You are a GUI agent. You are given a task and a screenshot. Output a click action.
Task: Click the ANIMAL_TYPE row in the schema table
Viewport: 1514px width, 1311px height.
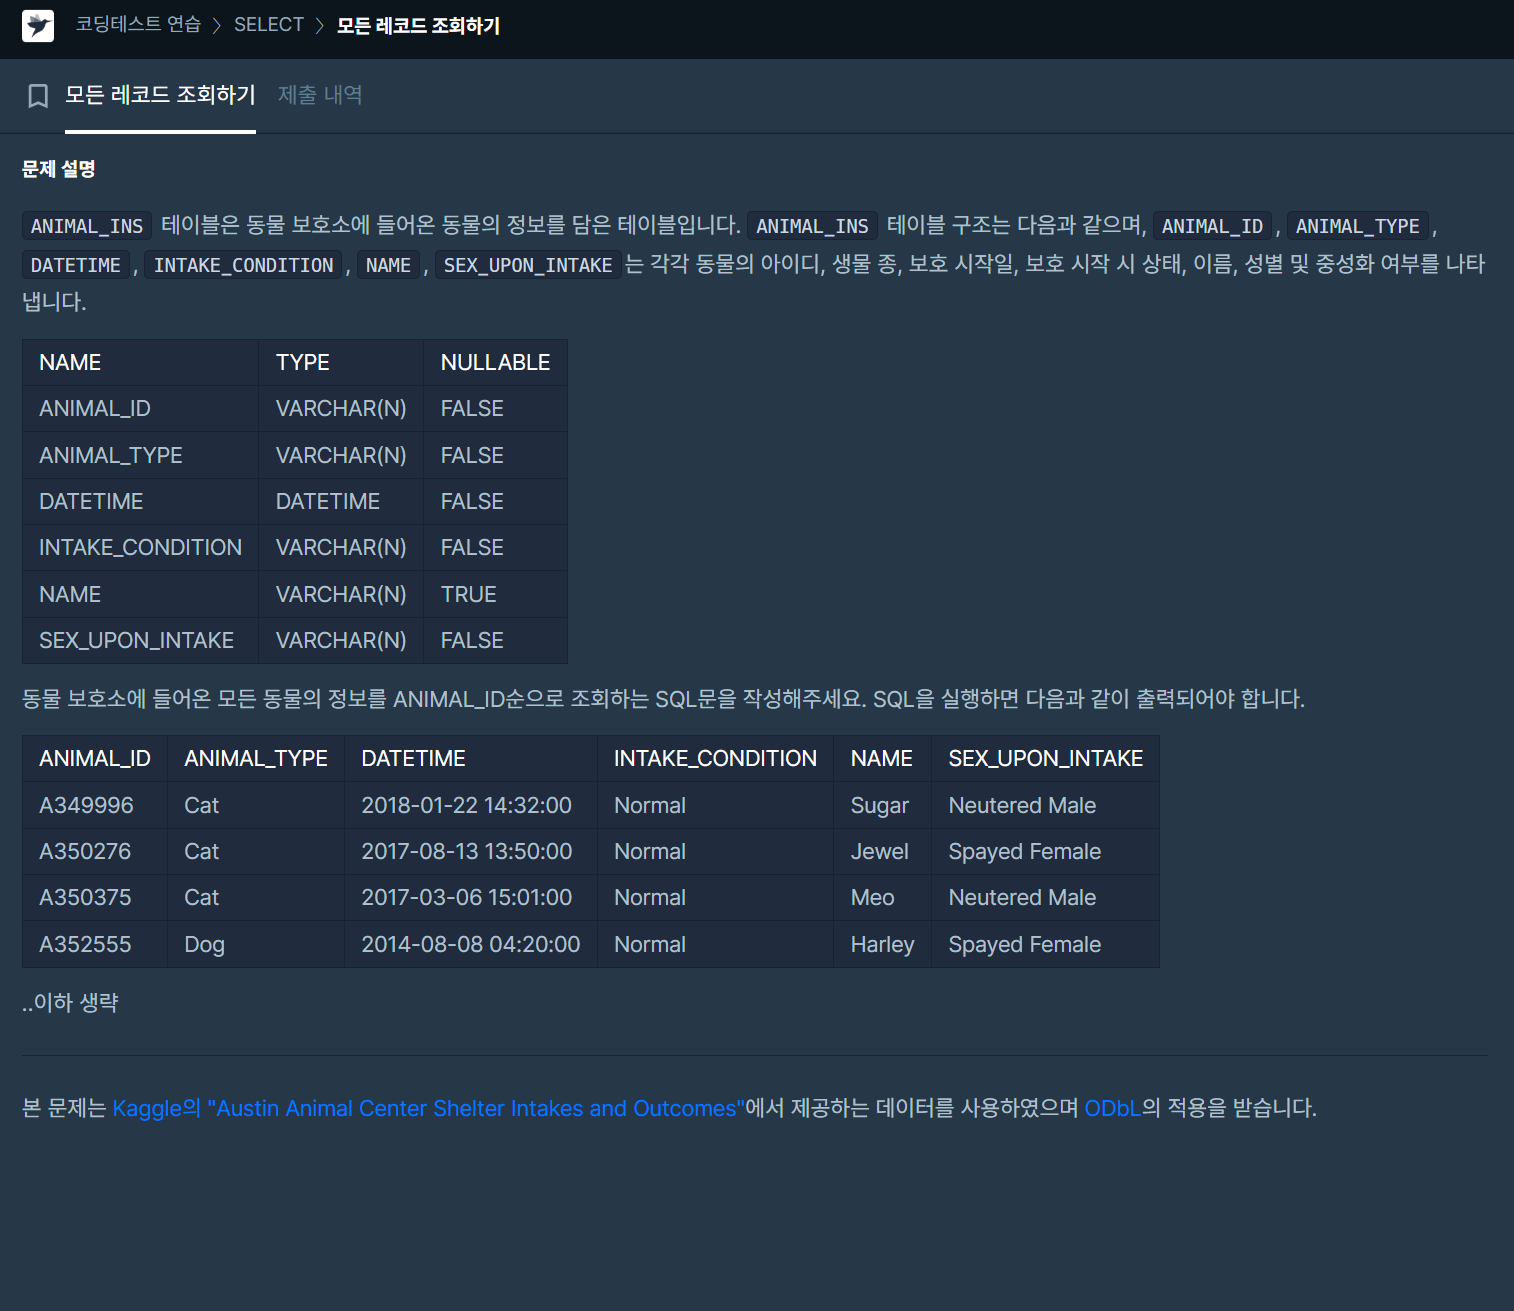coord(295,455)
